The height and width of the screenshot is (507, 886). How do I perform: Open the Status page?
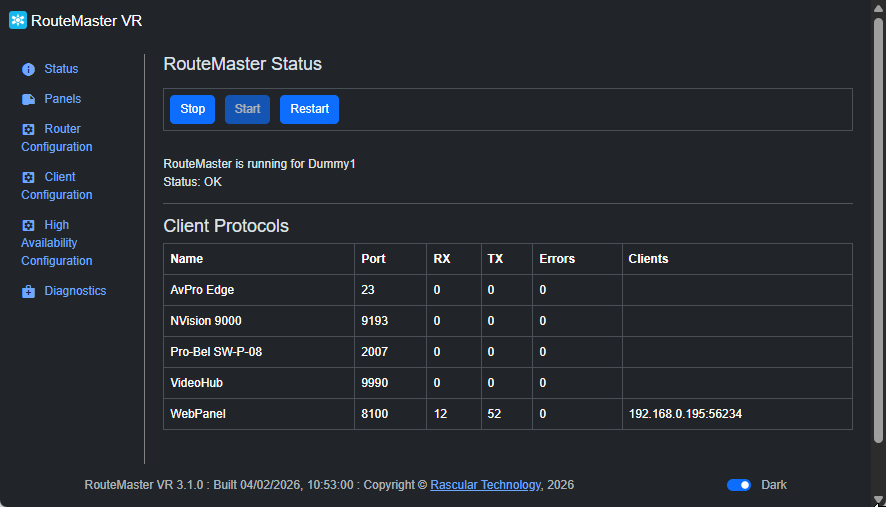61,69
